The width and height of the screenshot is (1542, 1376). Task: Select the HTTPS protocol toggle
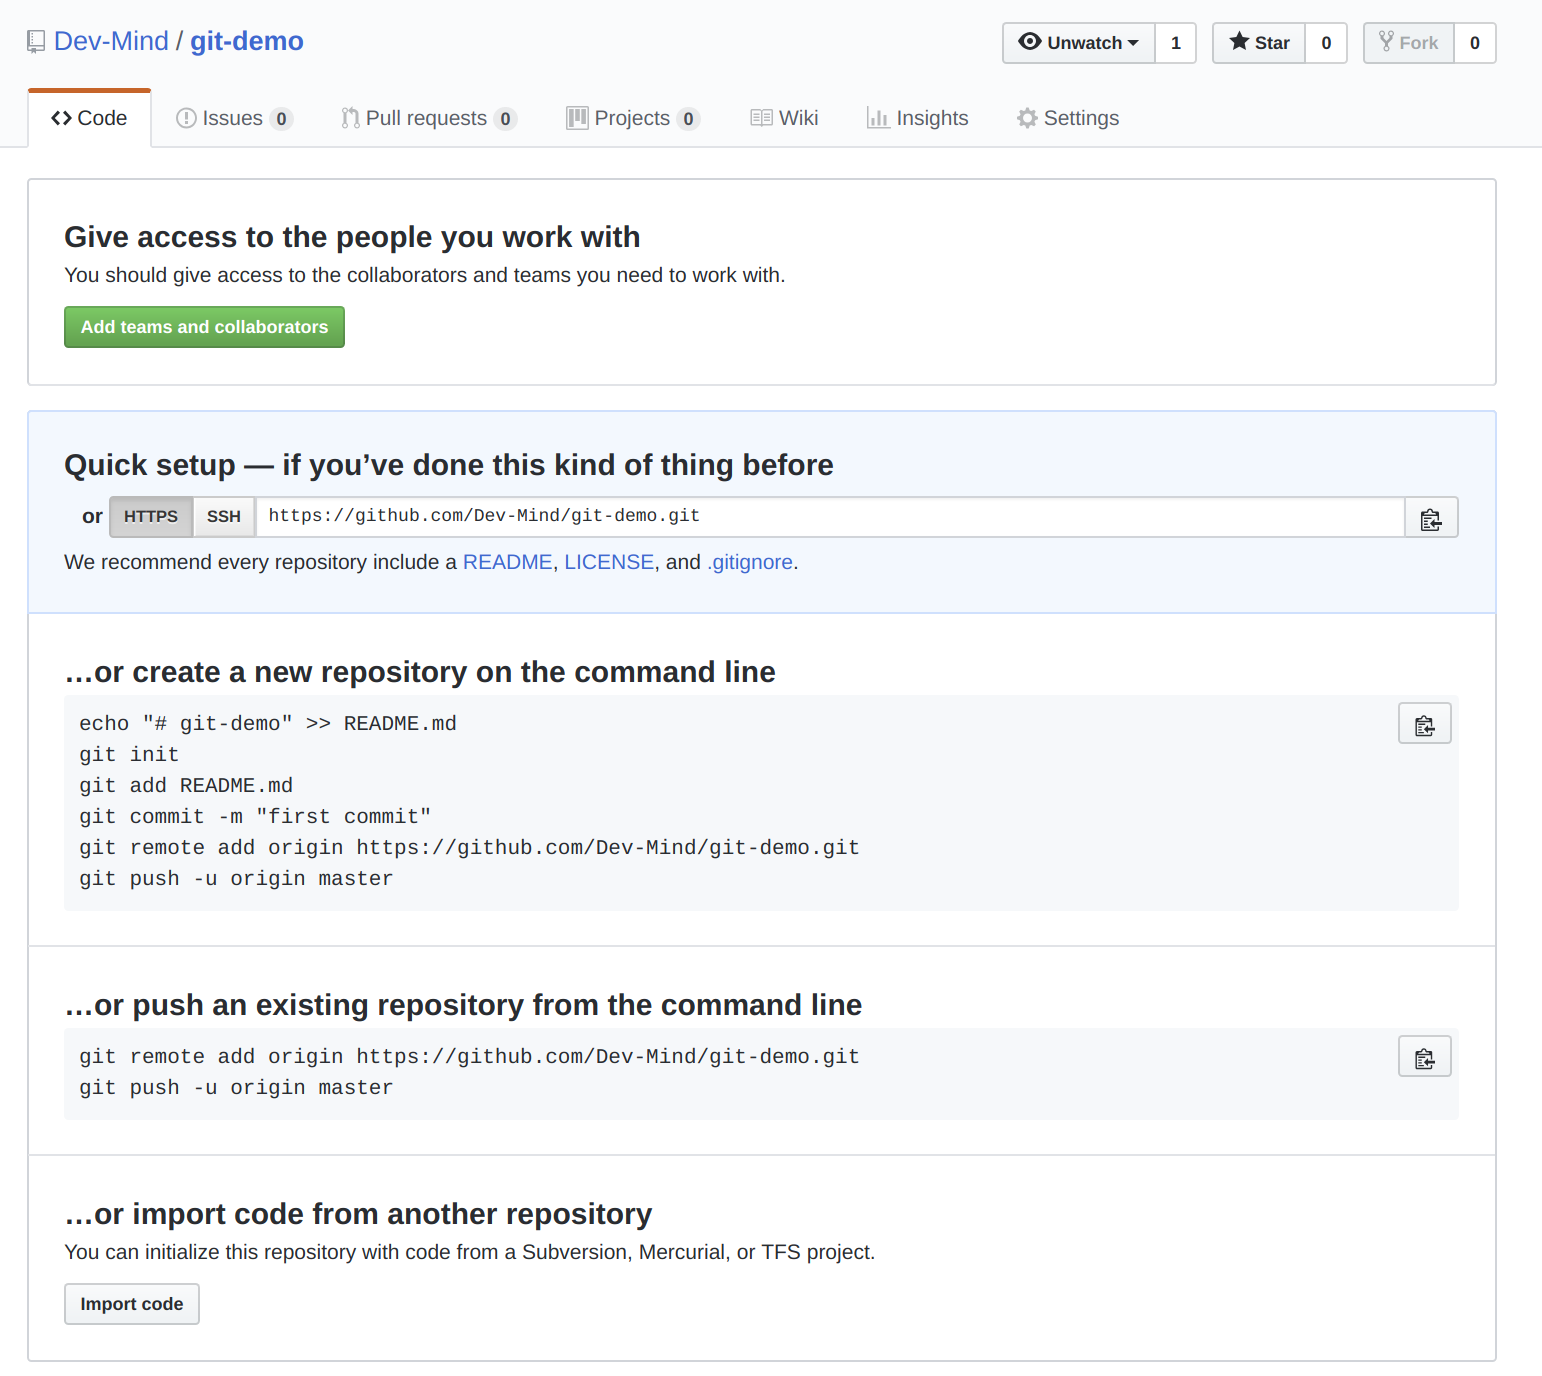coord(151,517)
